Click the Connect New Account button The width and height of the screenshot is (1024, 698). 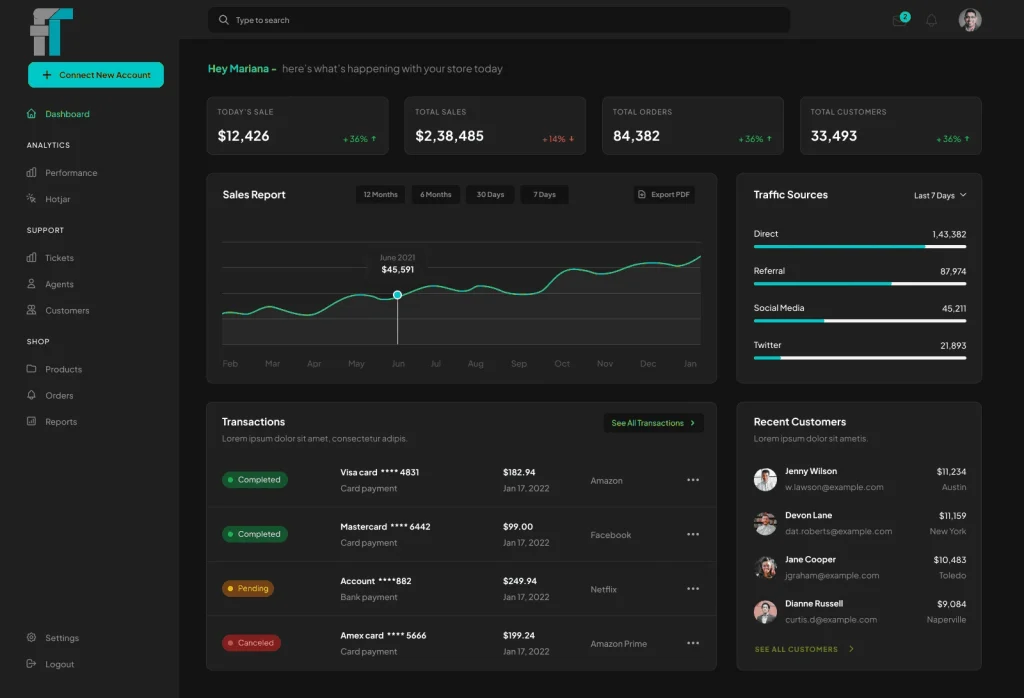(96, 75)
